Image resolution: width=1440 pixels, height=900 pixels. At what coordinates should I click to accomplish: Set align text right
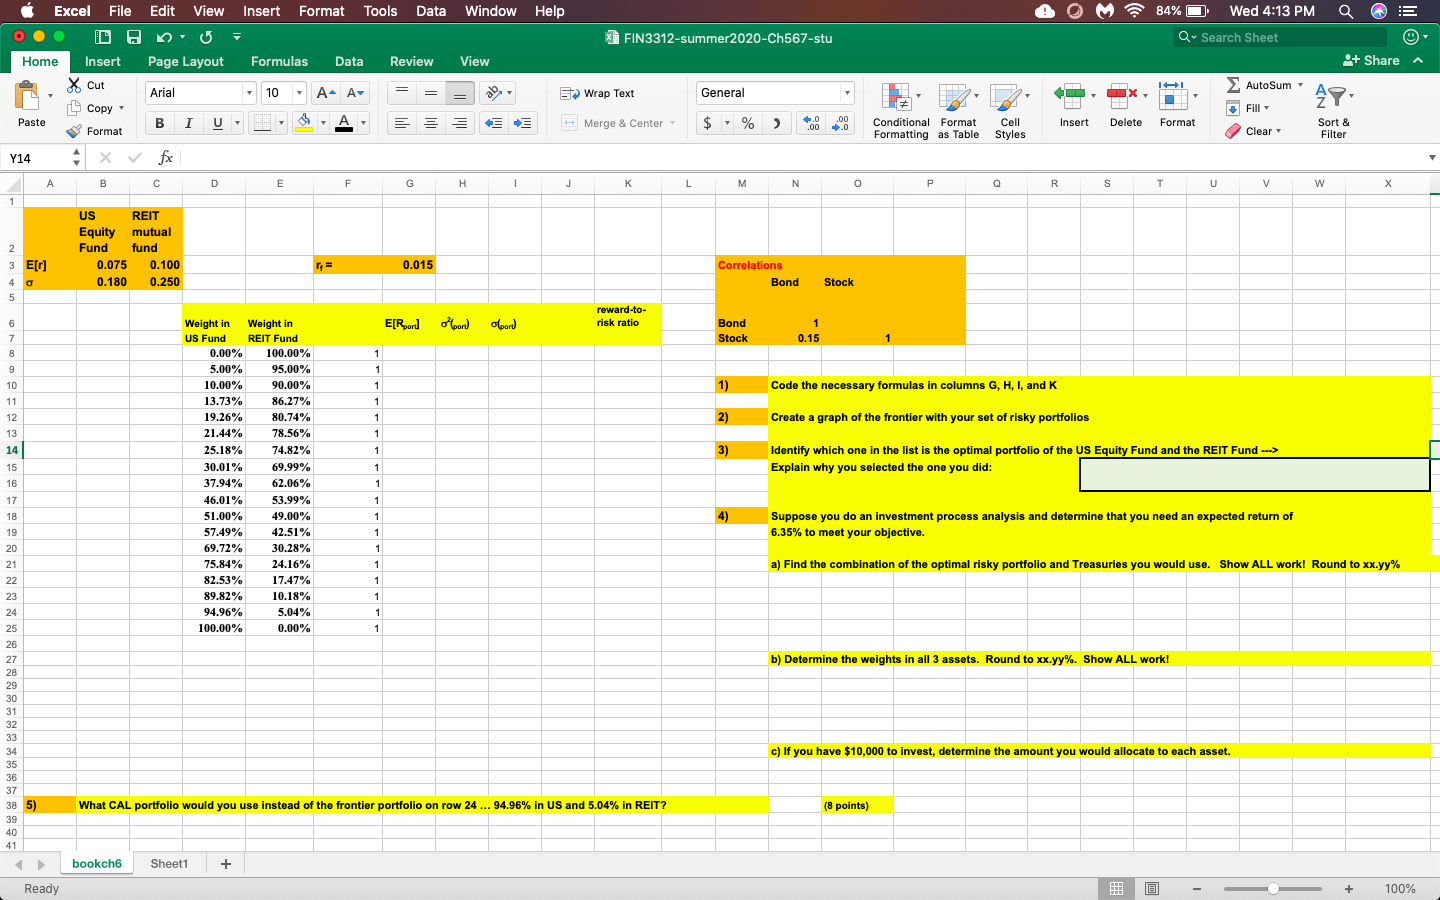460,123
